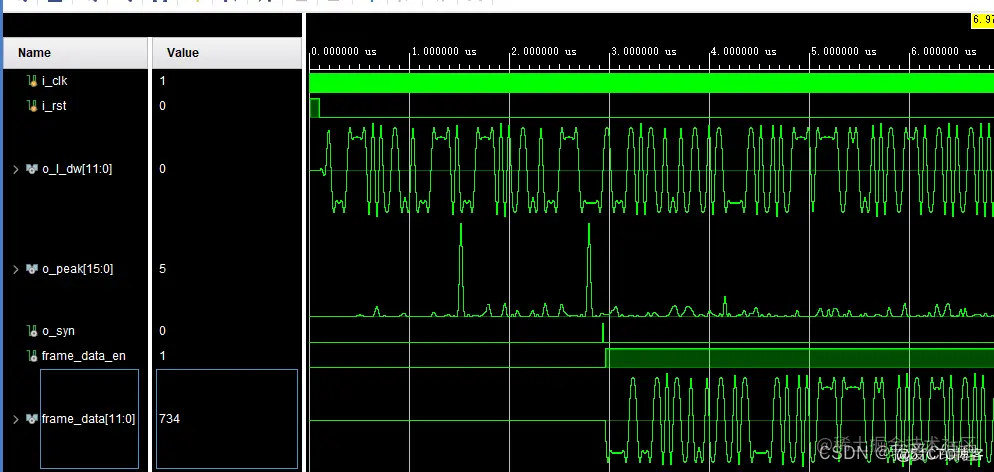994x472 pixels.
Task: Click the 3.000000 us ruler label
Action: pos(644,52)
